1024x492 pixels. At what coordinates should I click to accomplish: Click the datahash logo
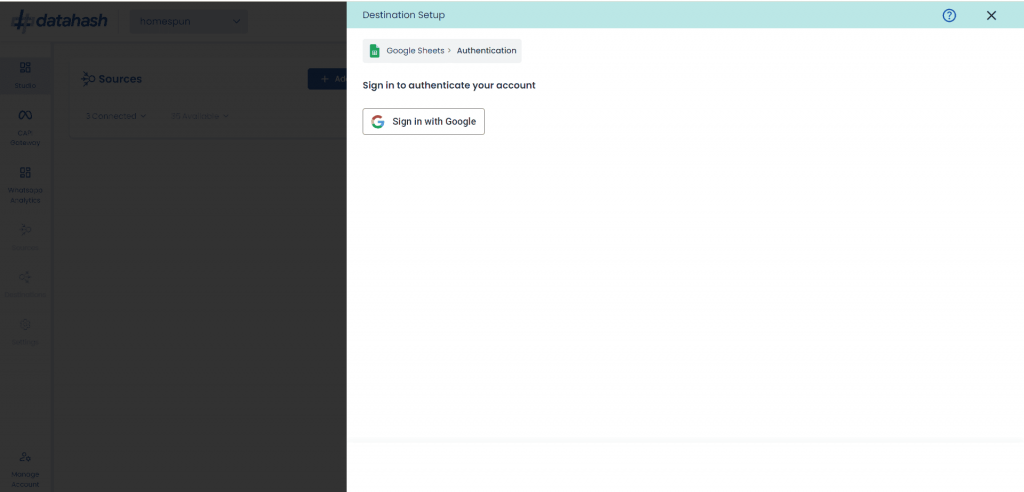pyautogui.click(x=59, y=21)
